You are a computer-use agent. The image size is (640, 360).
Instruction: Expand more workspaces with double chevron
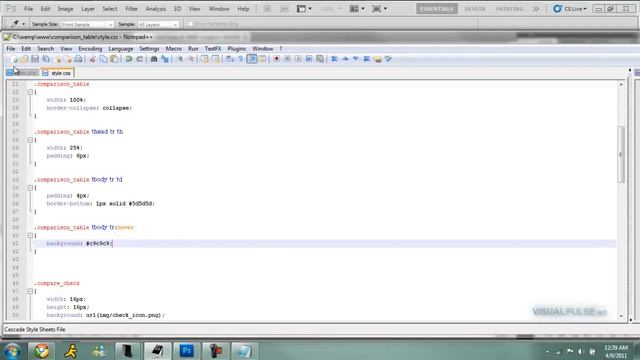pos(536,9)
